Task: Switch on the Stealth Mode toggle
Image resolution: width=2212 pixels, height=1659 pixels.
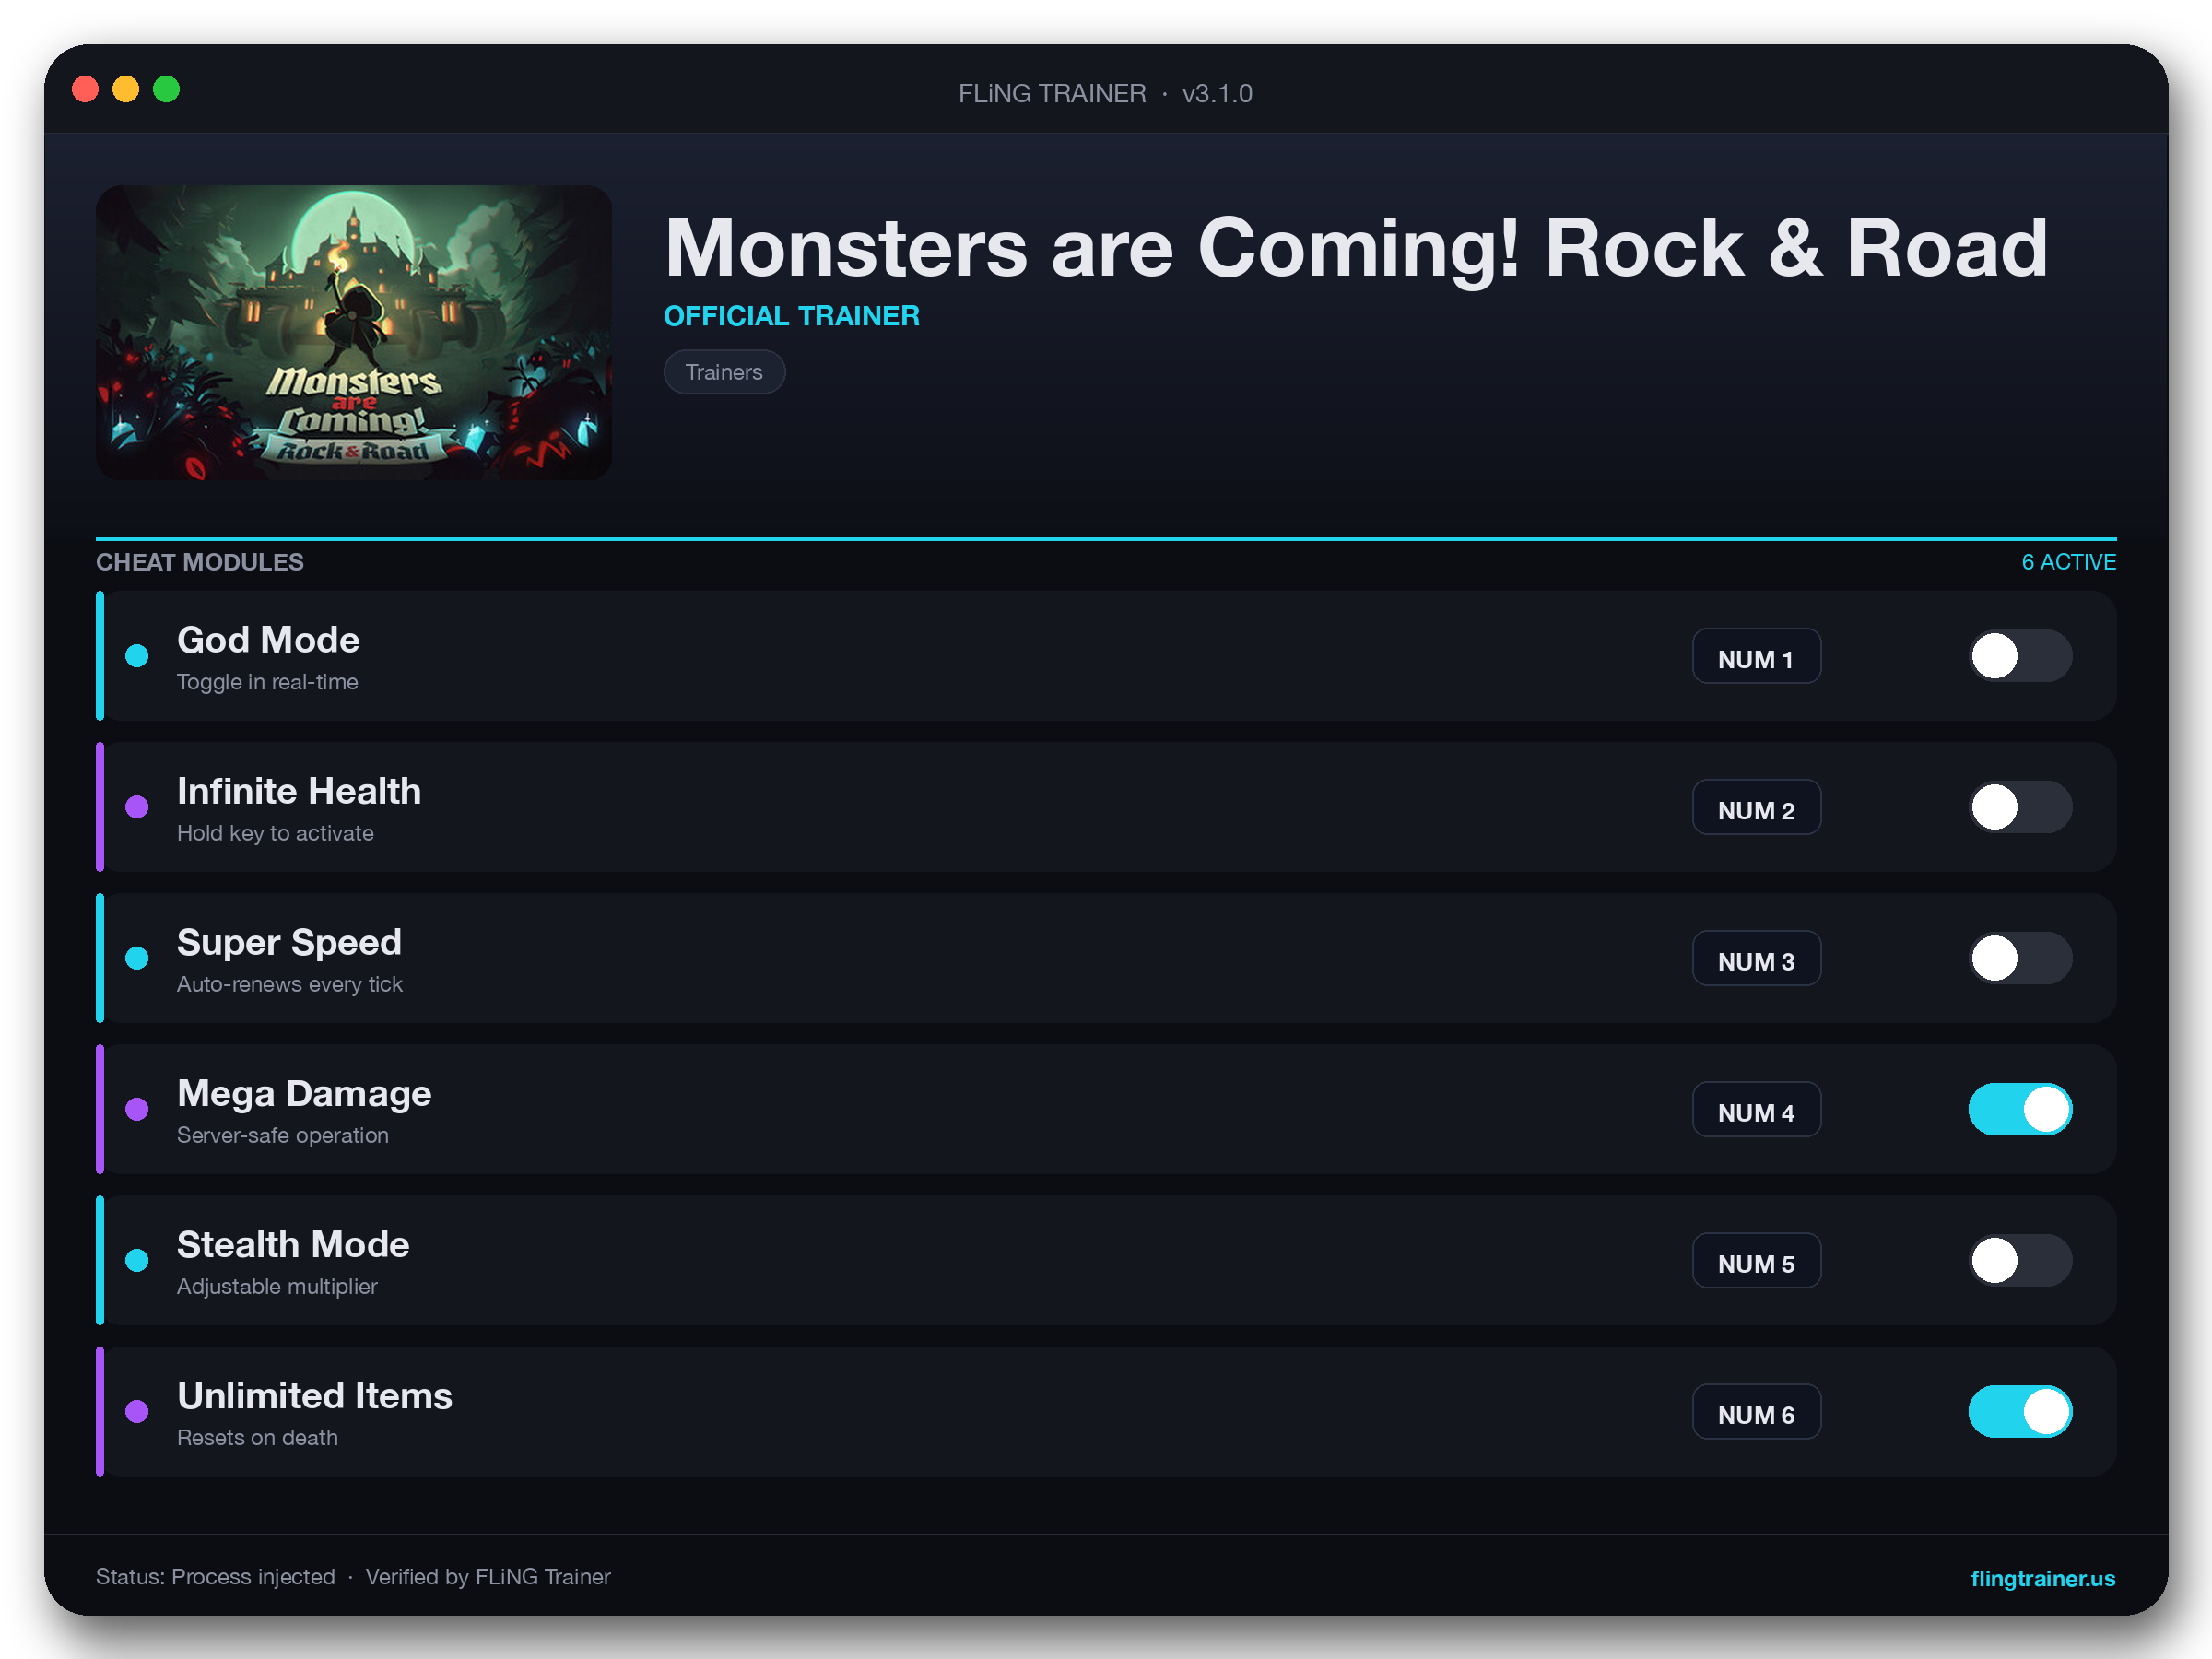Action: pos(2020,1260)
